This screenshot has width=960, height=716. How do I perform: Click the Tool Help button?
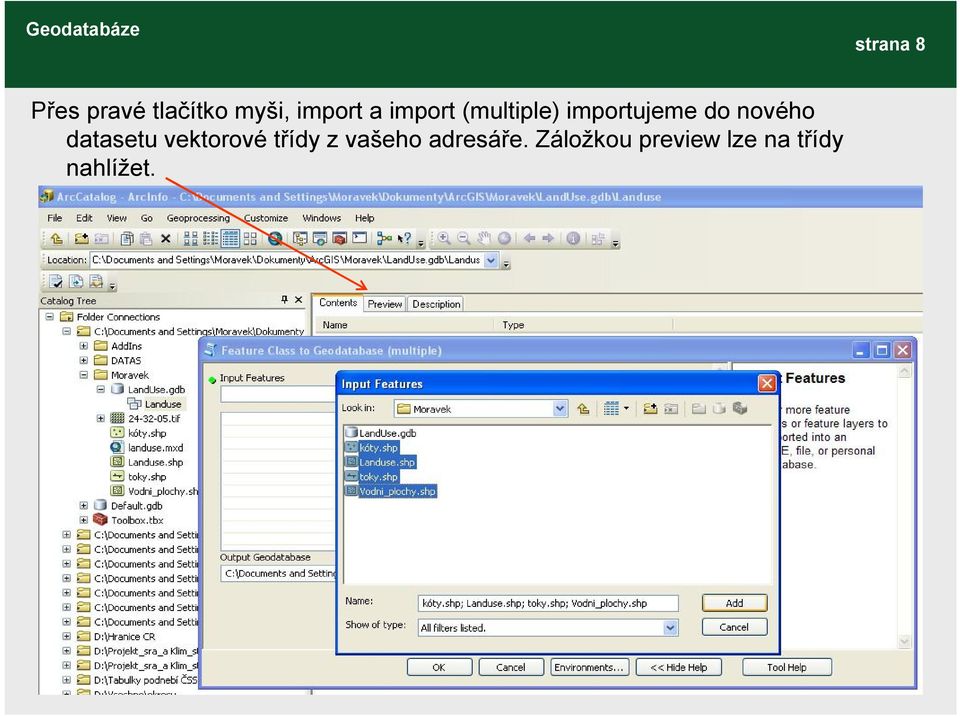[x=787, y=668]
